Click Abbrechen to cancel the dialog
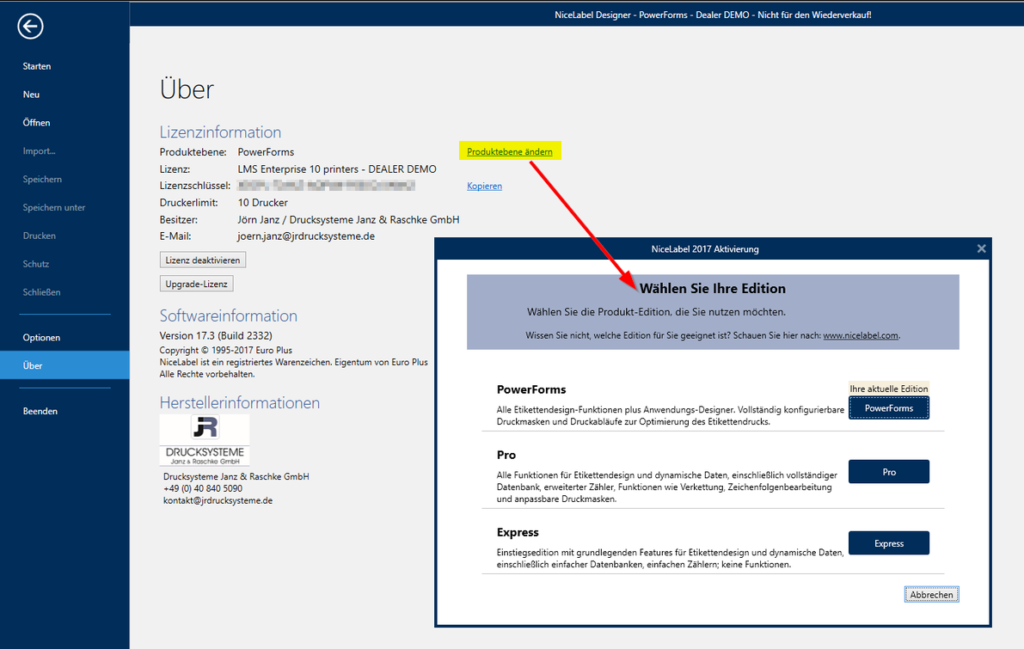1024x649 pixels. [931, 595]
